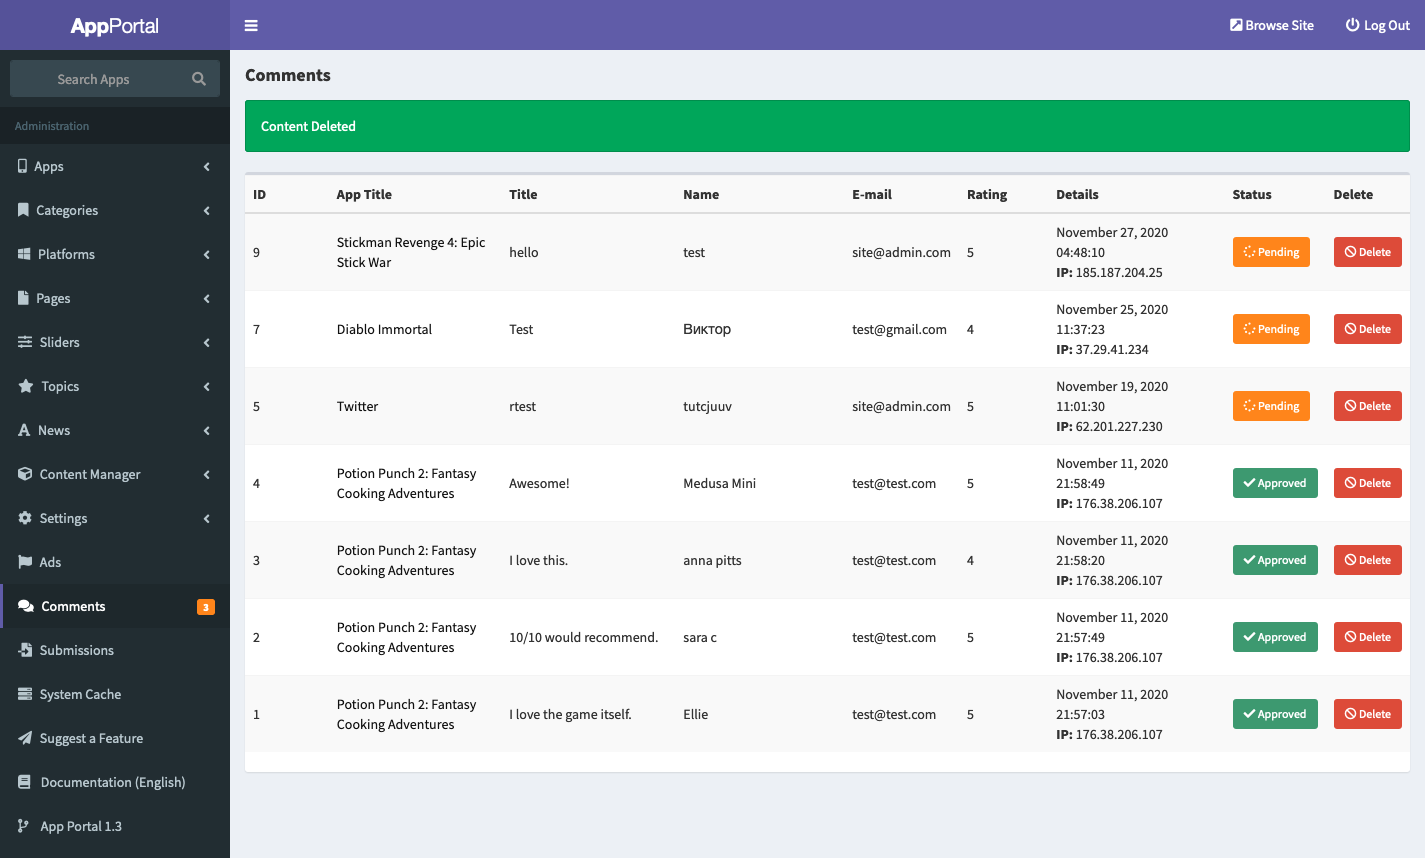1425x858 pixels.
Task: Open the Submissions menu item
Action: click(x=76, y=650)
